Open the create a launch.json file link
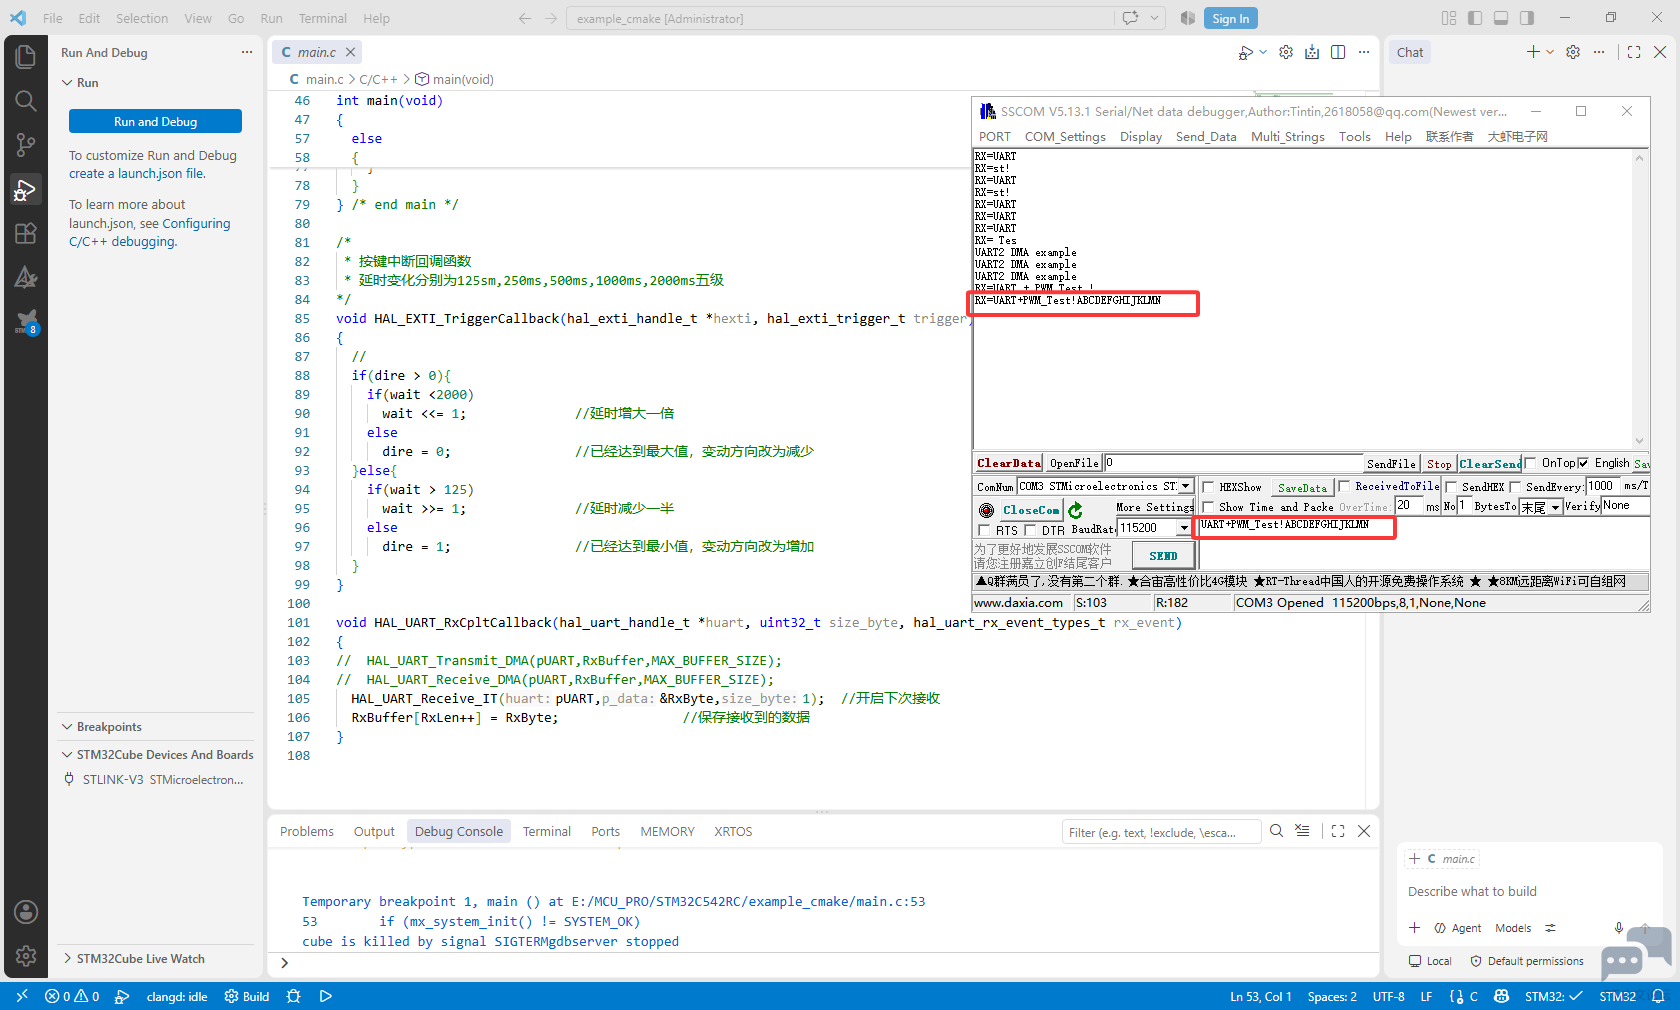This screenshot has width=1680, height=1010. [x=137, y=173]
